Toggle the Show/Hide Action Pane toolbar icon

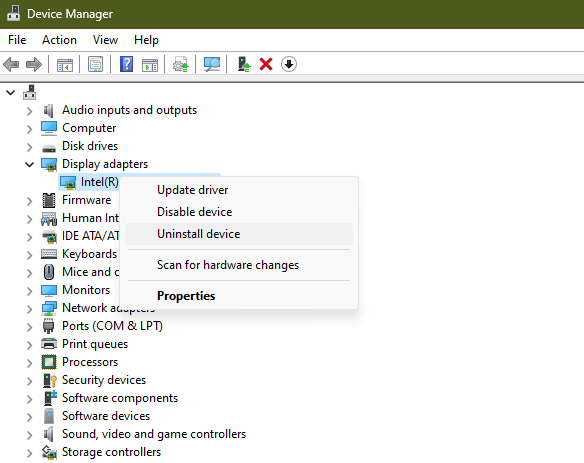click(x=150, y=65)
